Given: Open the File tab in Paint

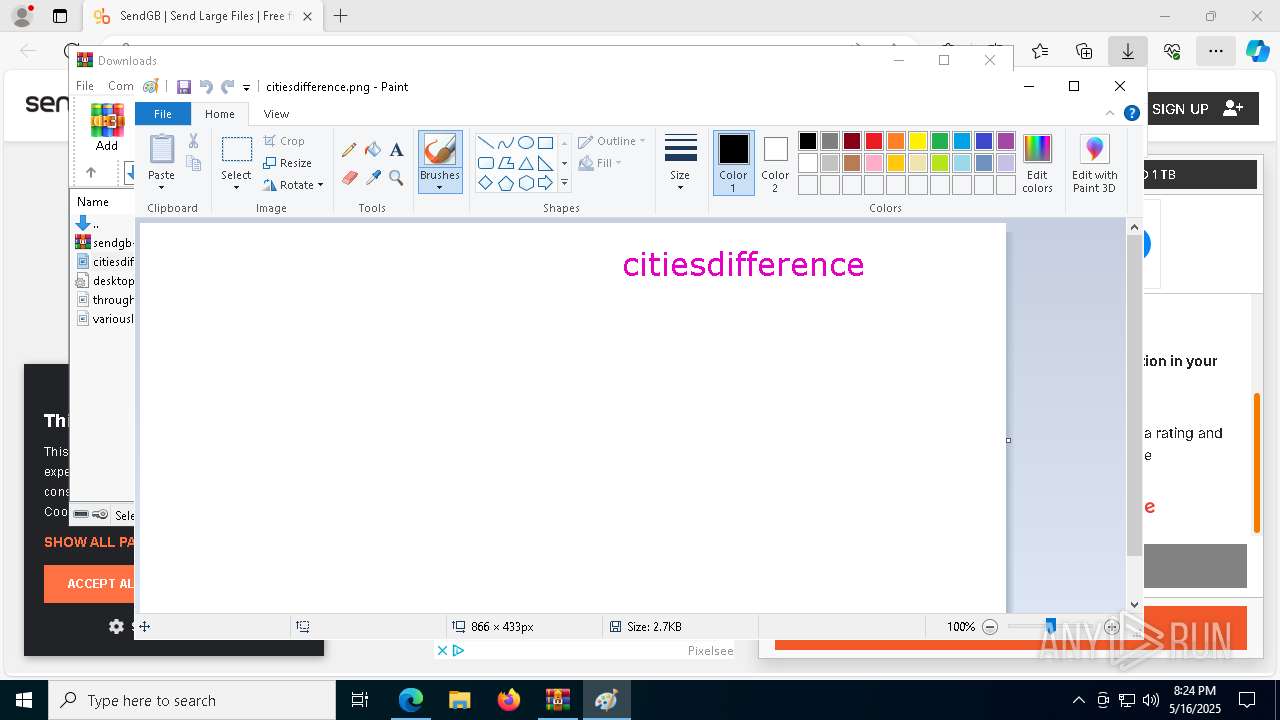Looking at the screenshot, I should [x=162, y=114].
